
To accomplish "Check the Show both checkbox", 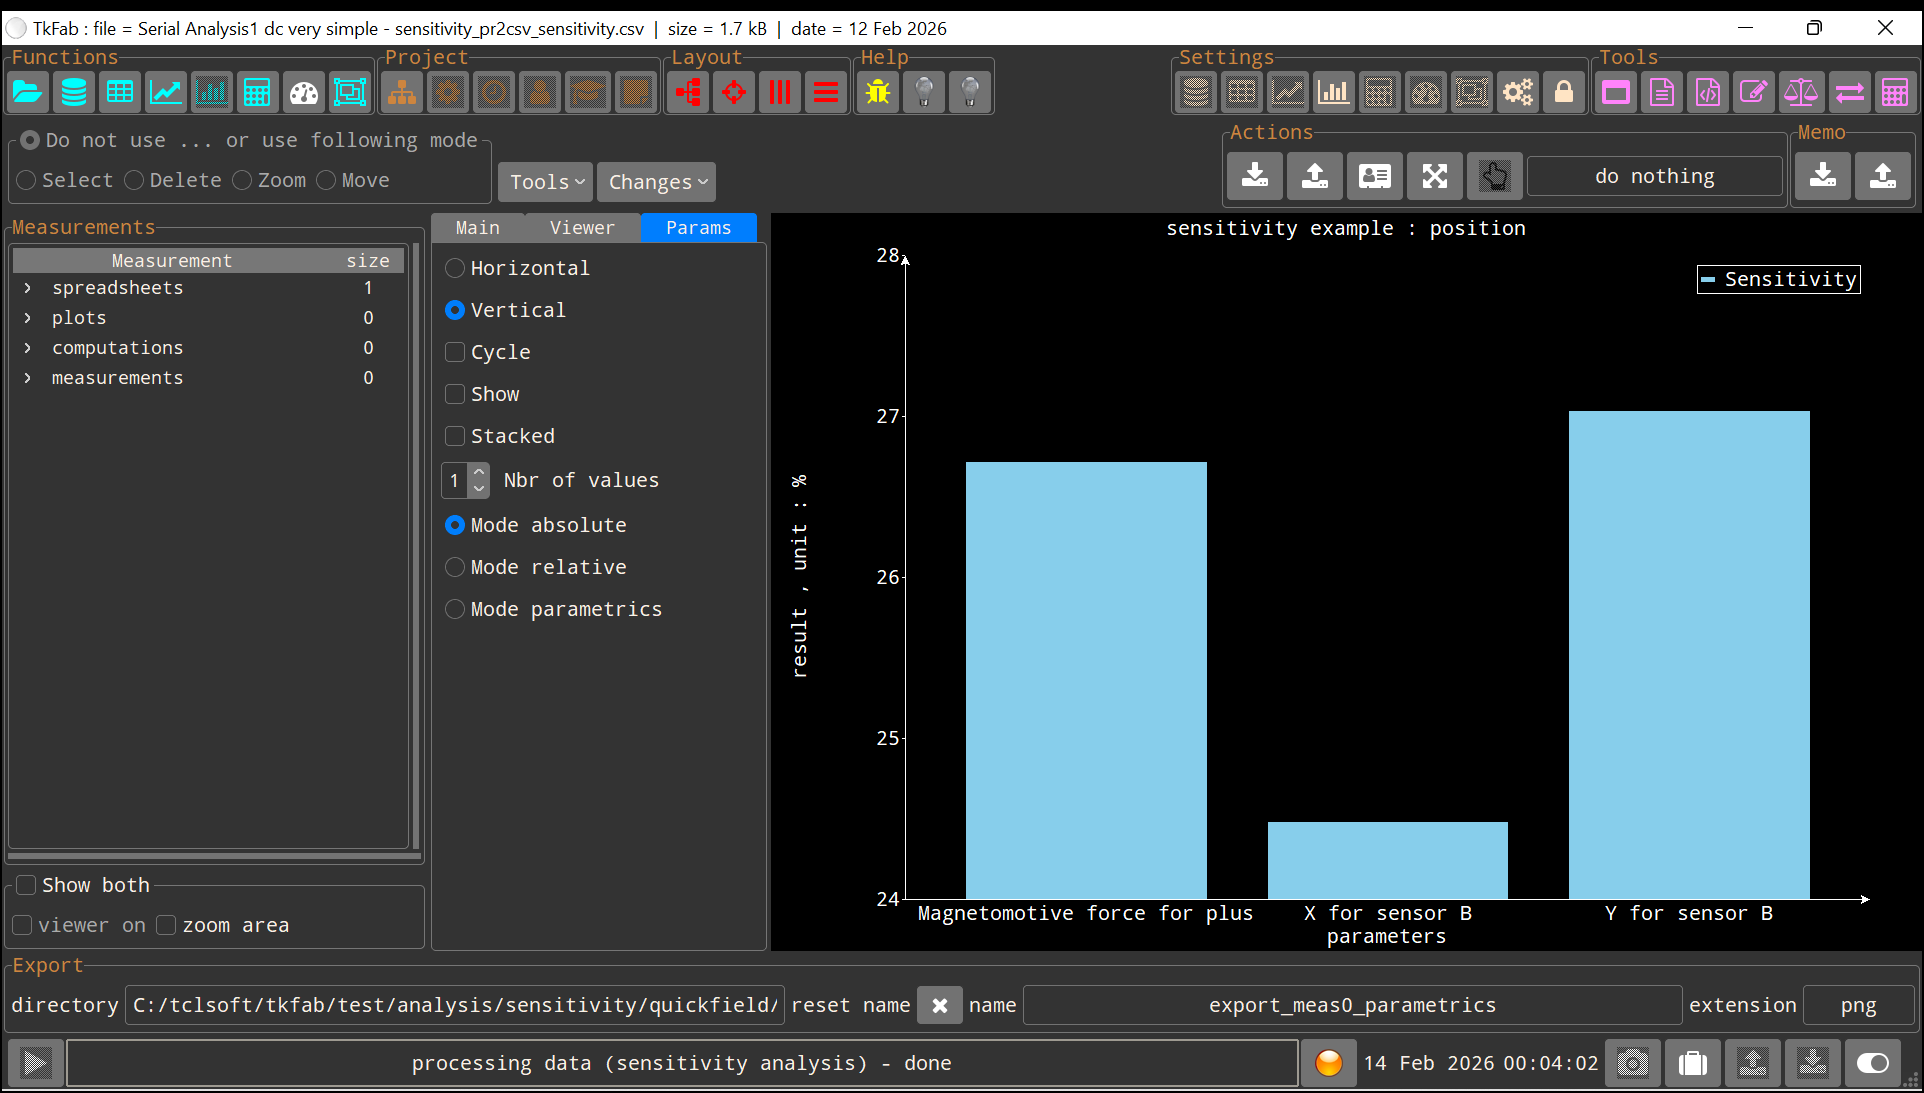I will 27,885.
